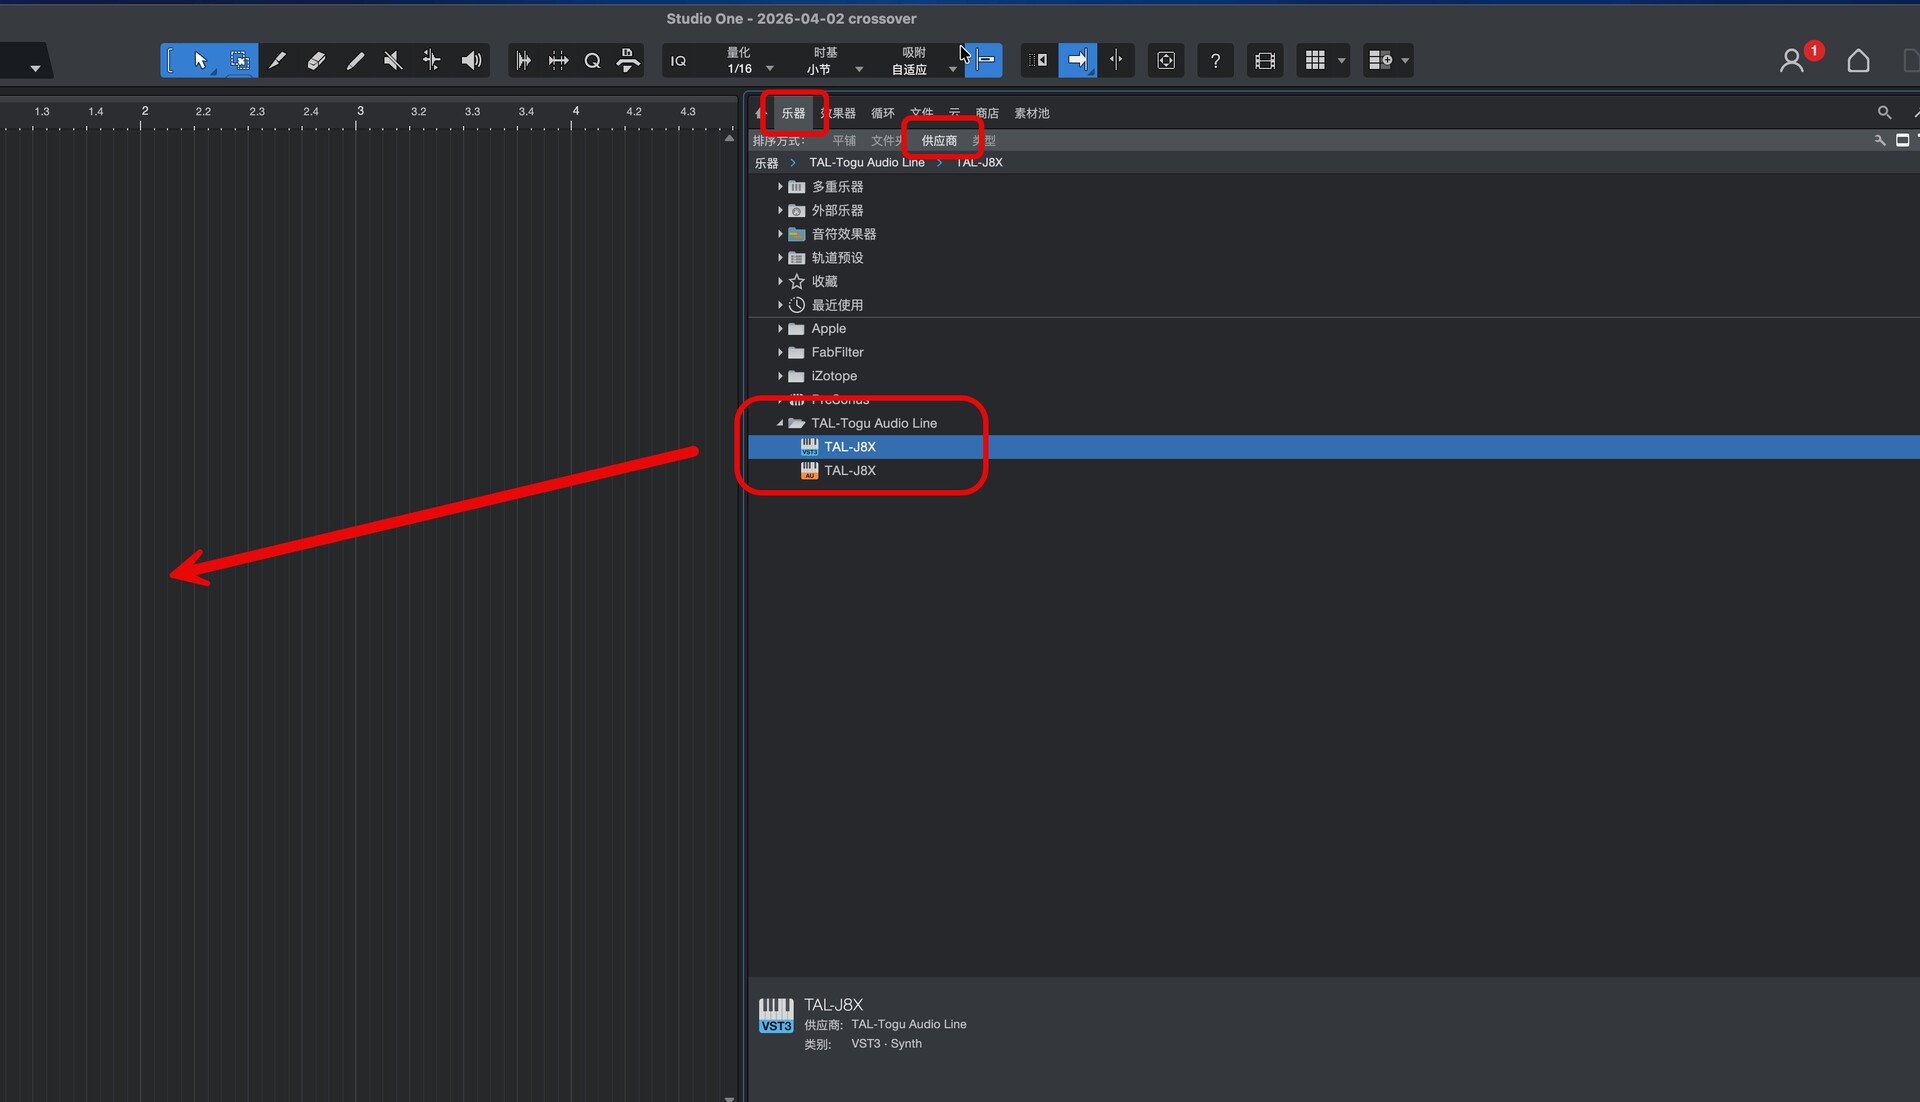This screenshot has height=1102, width=1920.
Task: Select the AU version of TAL-J8X
Action: pyautogui.click(x=849, y=470)
